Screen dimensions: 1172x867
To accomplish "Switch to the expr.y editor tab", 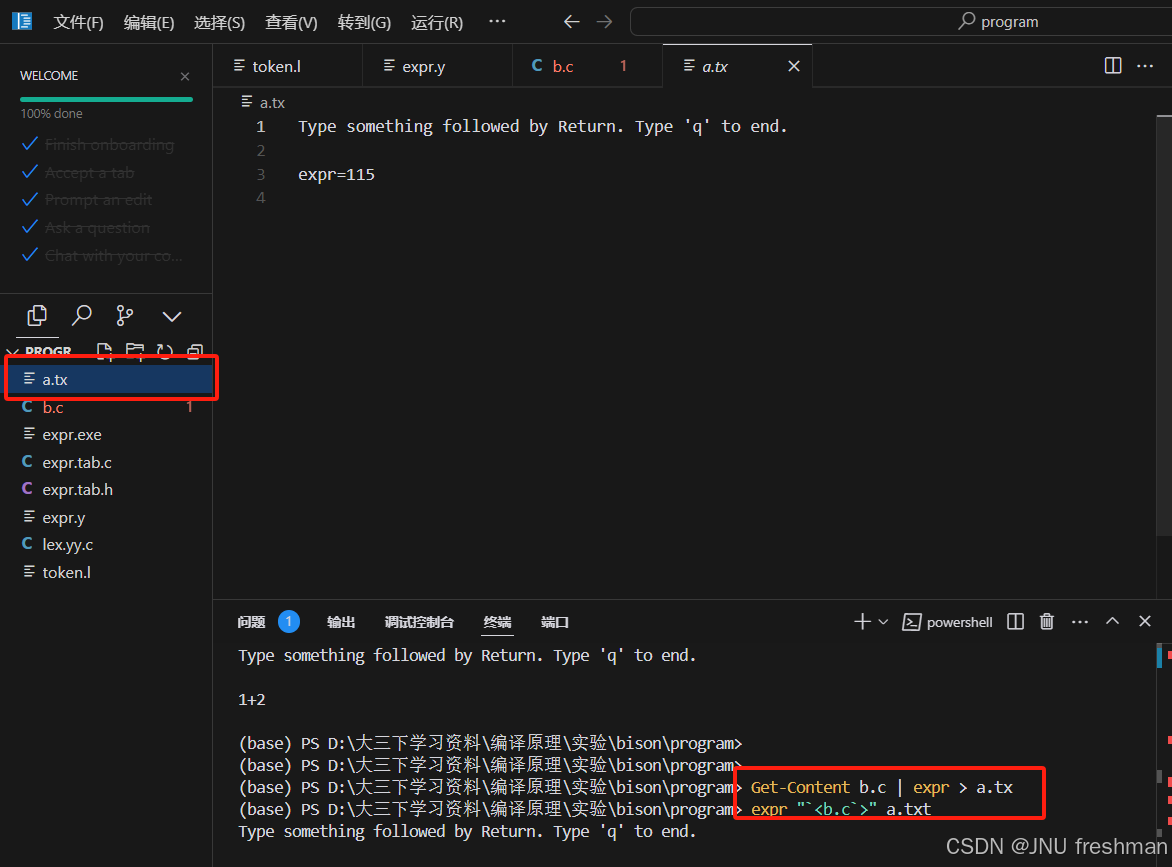I will point(437,67).
